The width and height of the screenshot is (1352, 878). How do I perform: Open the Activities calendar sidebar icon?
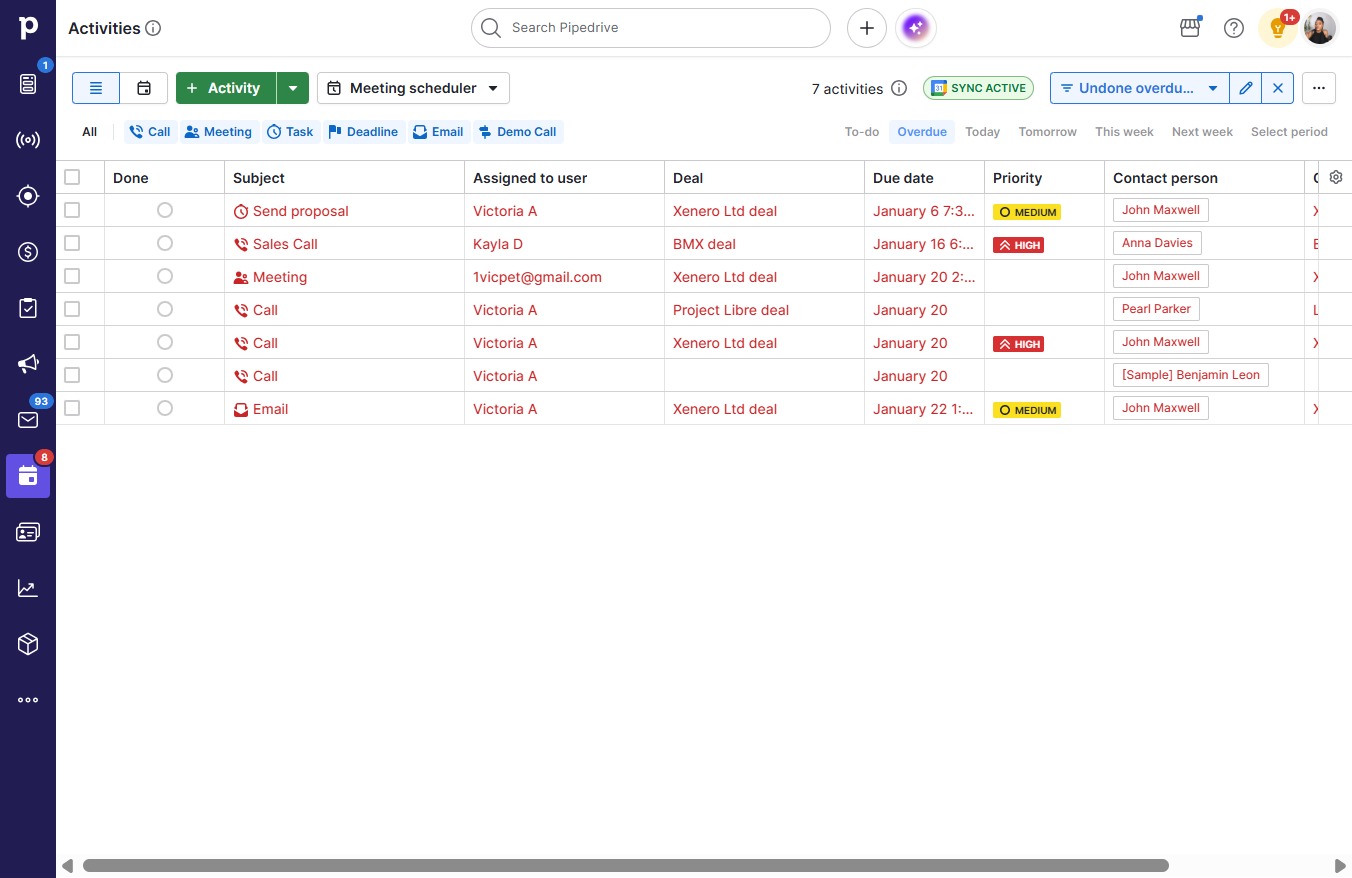(28, 476)
